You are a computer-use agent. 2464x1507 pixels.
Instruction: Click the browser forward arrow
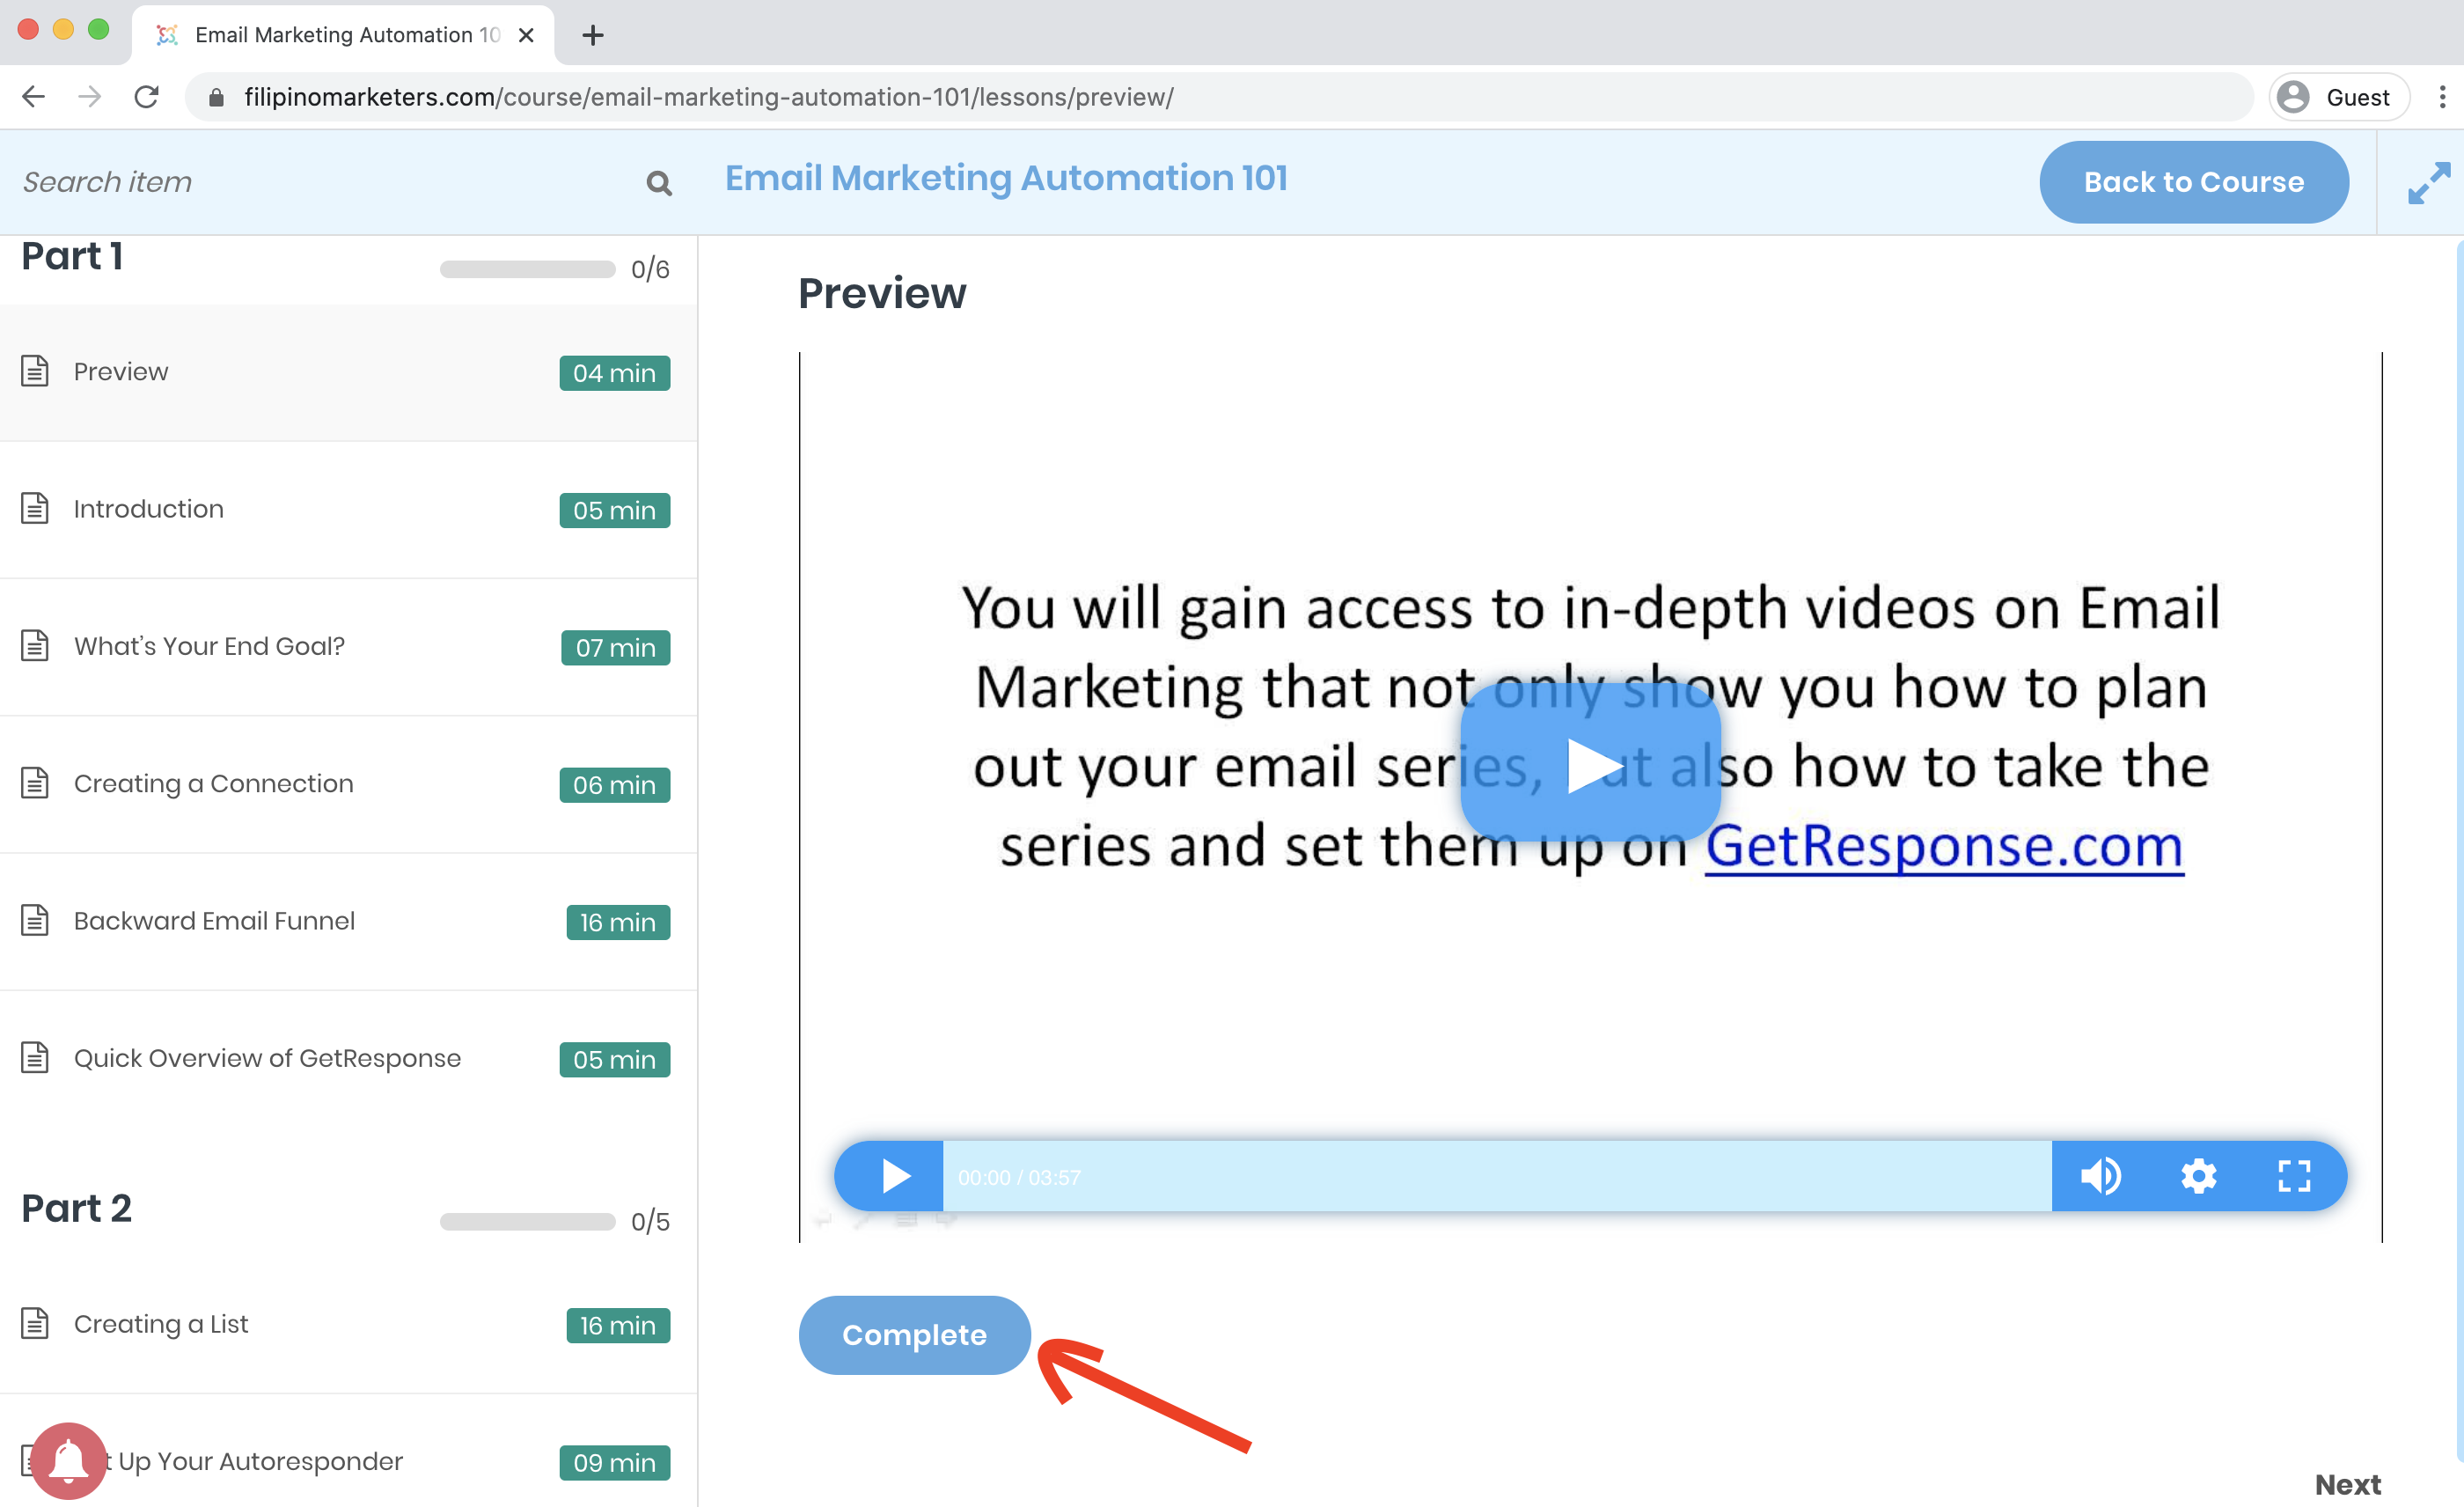point(90,97)
